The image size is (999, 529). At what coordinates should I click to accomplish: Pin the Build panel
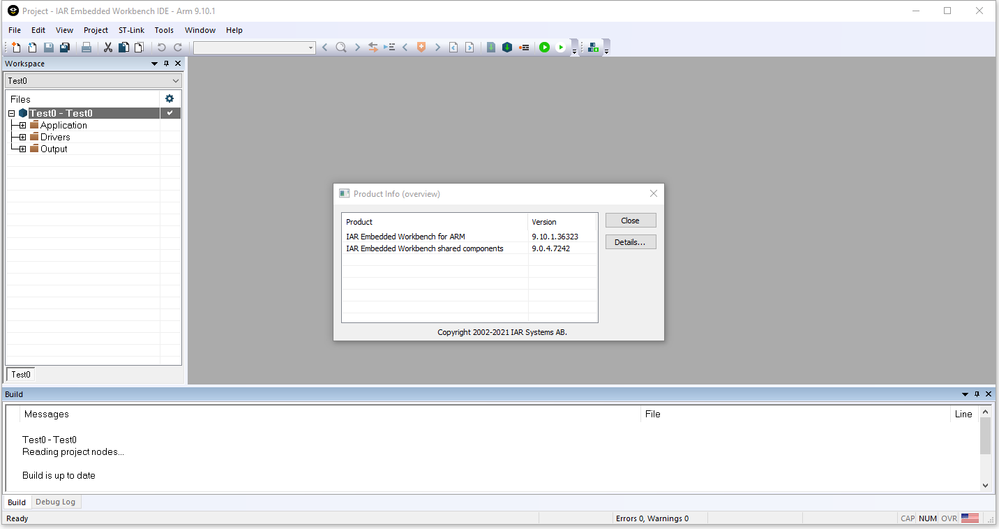coord(977,395)
